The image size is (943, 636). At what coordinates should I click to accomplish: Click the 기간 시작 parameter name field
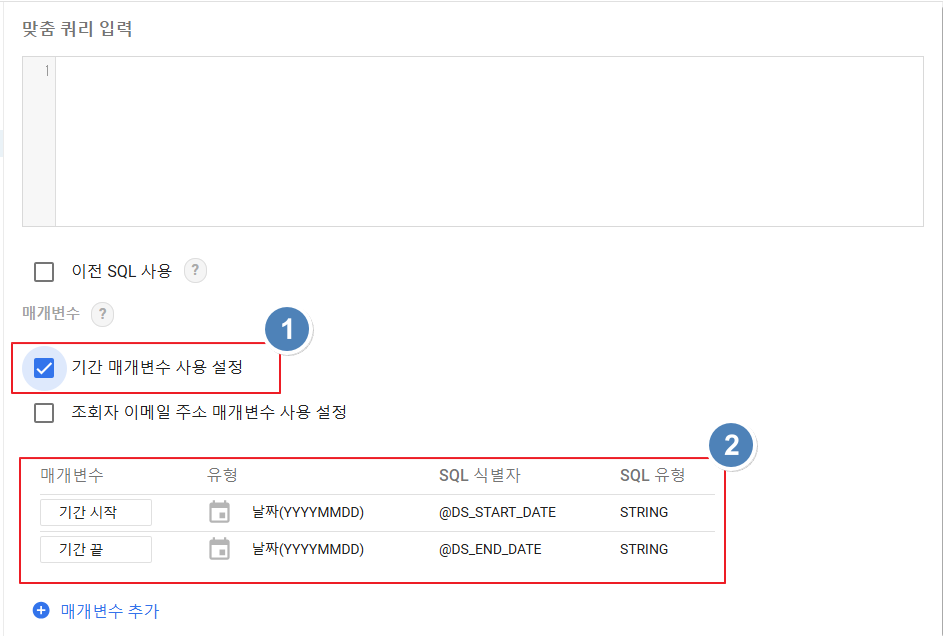tap(96, 512)
